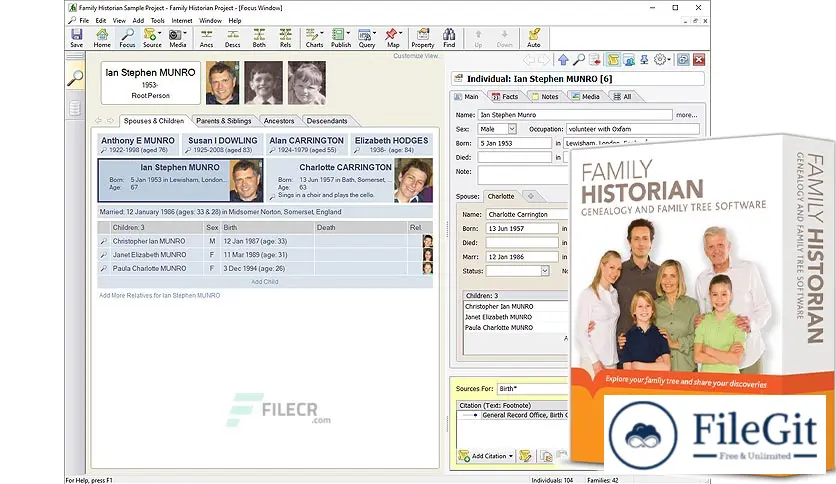Show the Descs descendants diagram
836x484 pixels.
click(232, 38)
